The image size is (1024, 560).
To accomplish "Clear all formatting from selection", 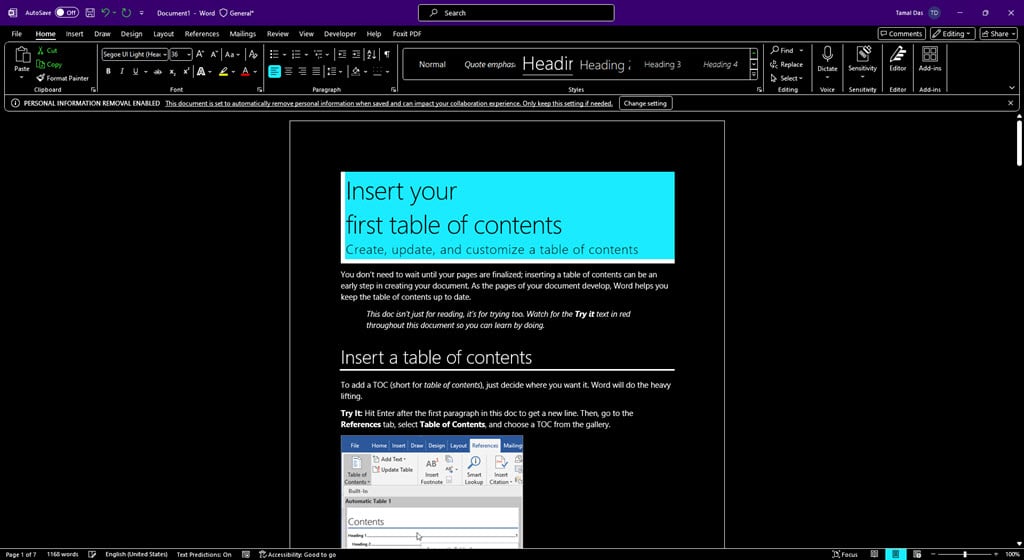I will pos(253,54).
